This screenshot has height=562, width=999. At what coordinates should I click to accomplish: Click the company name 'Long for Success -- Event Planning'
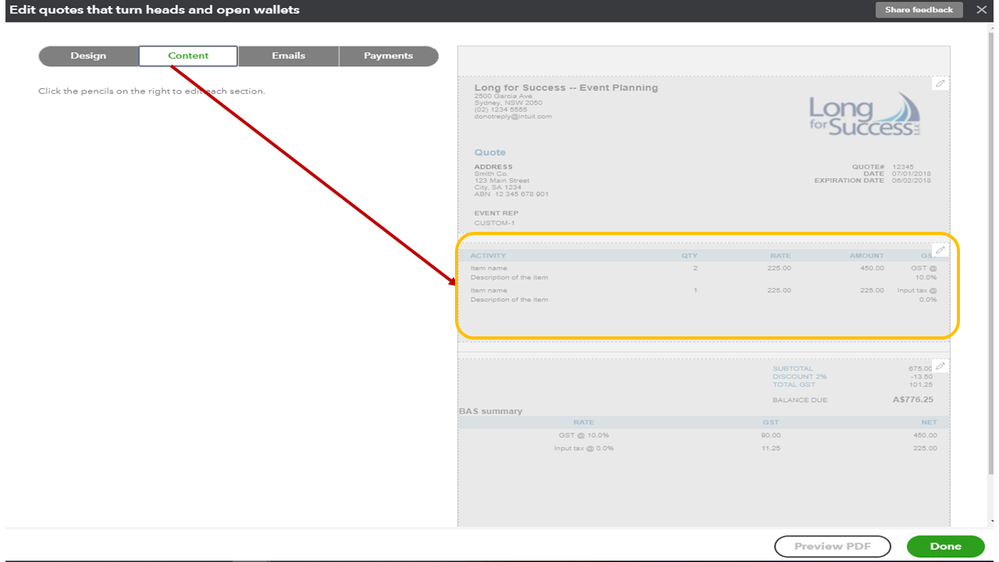(x=566, y=87)
